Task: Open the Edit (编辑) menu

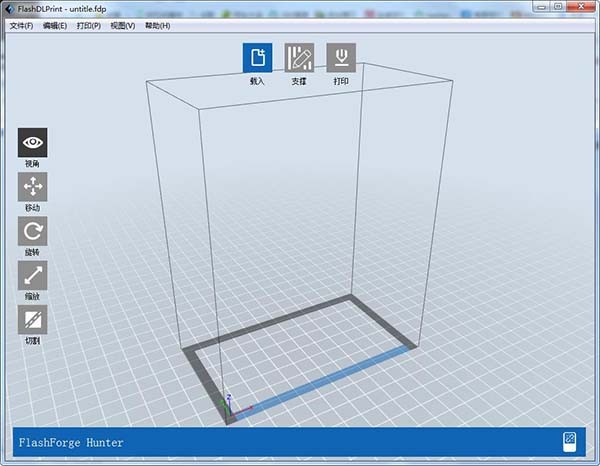Action: (x=55, y=26)
